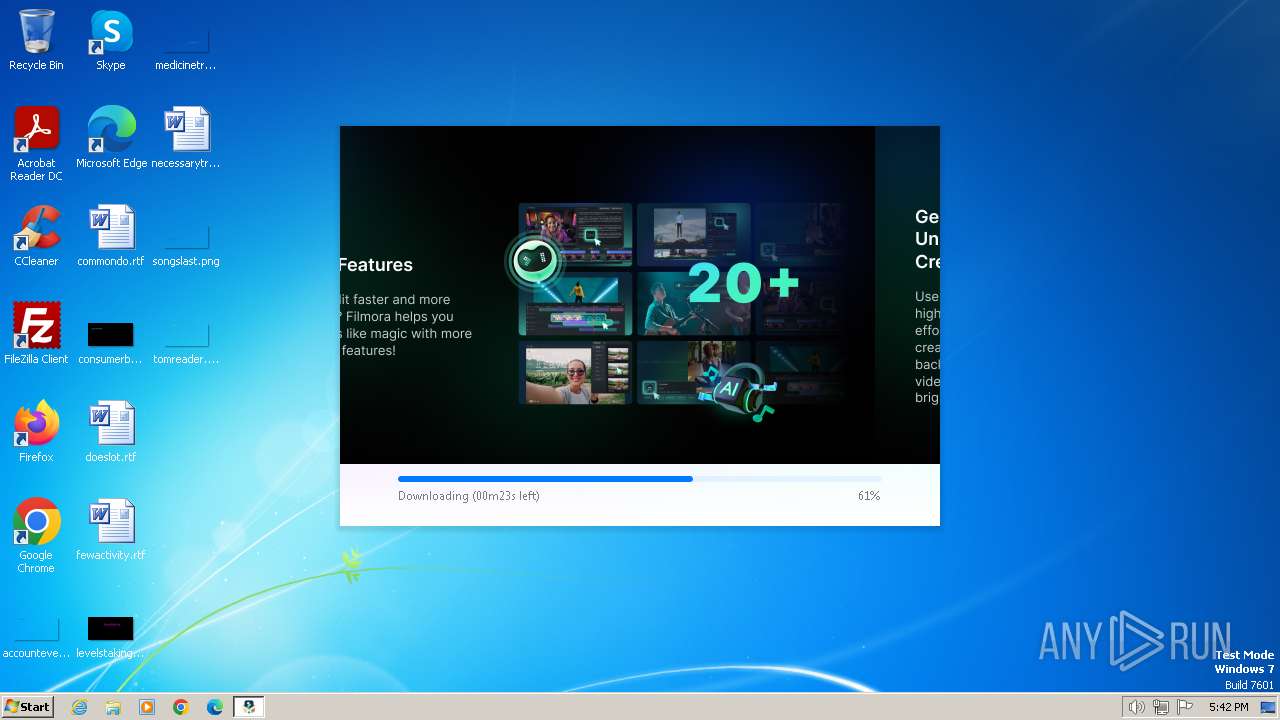Launch Google Chrome desktop shortcut

pos(36,536)
